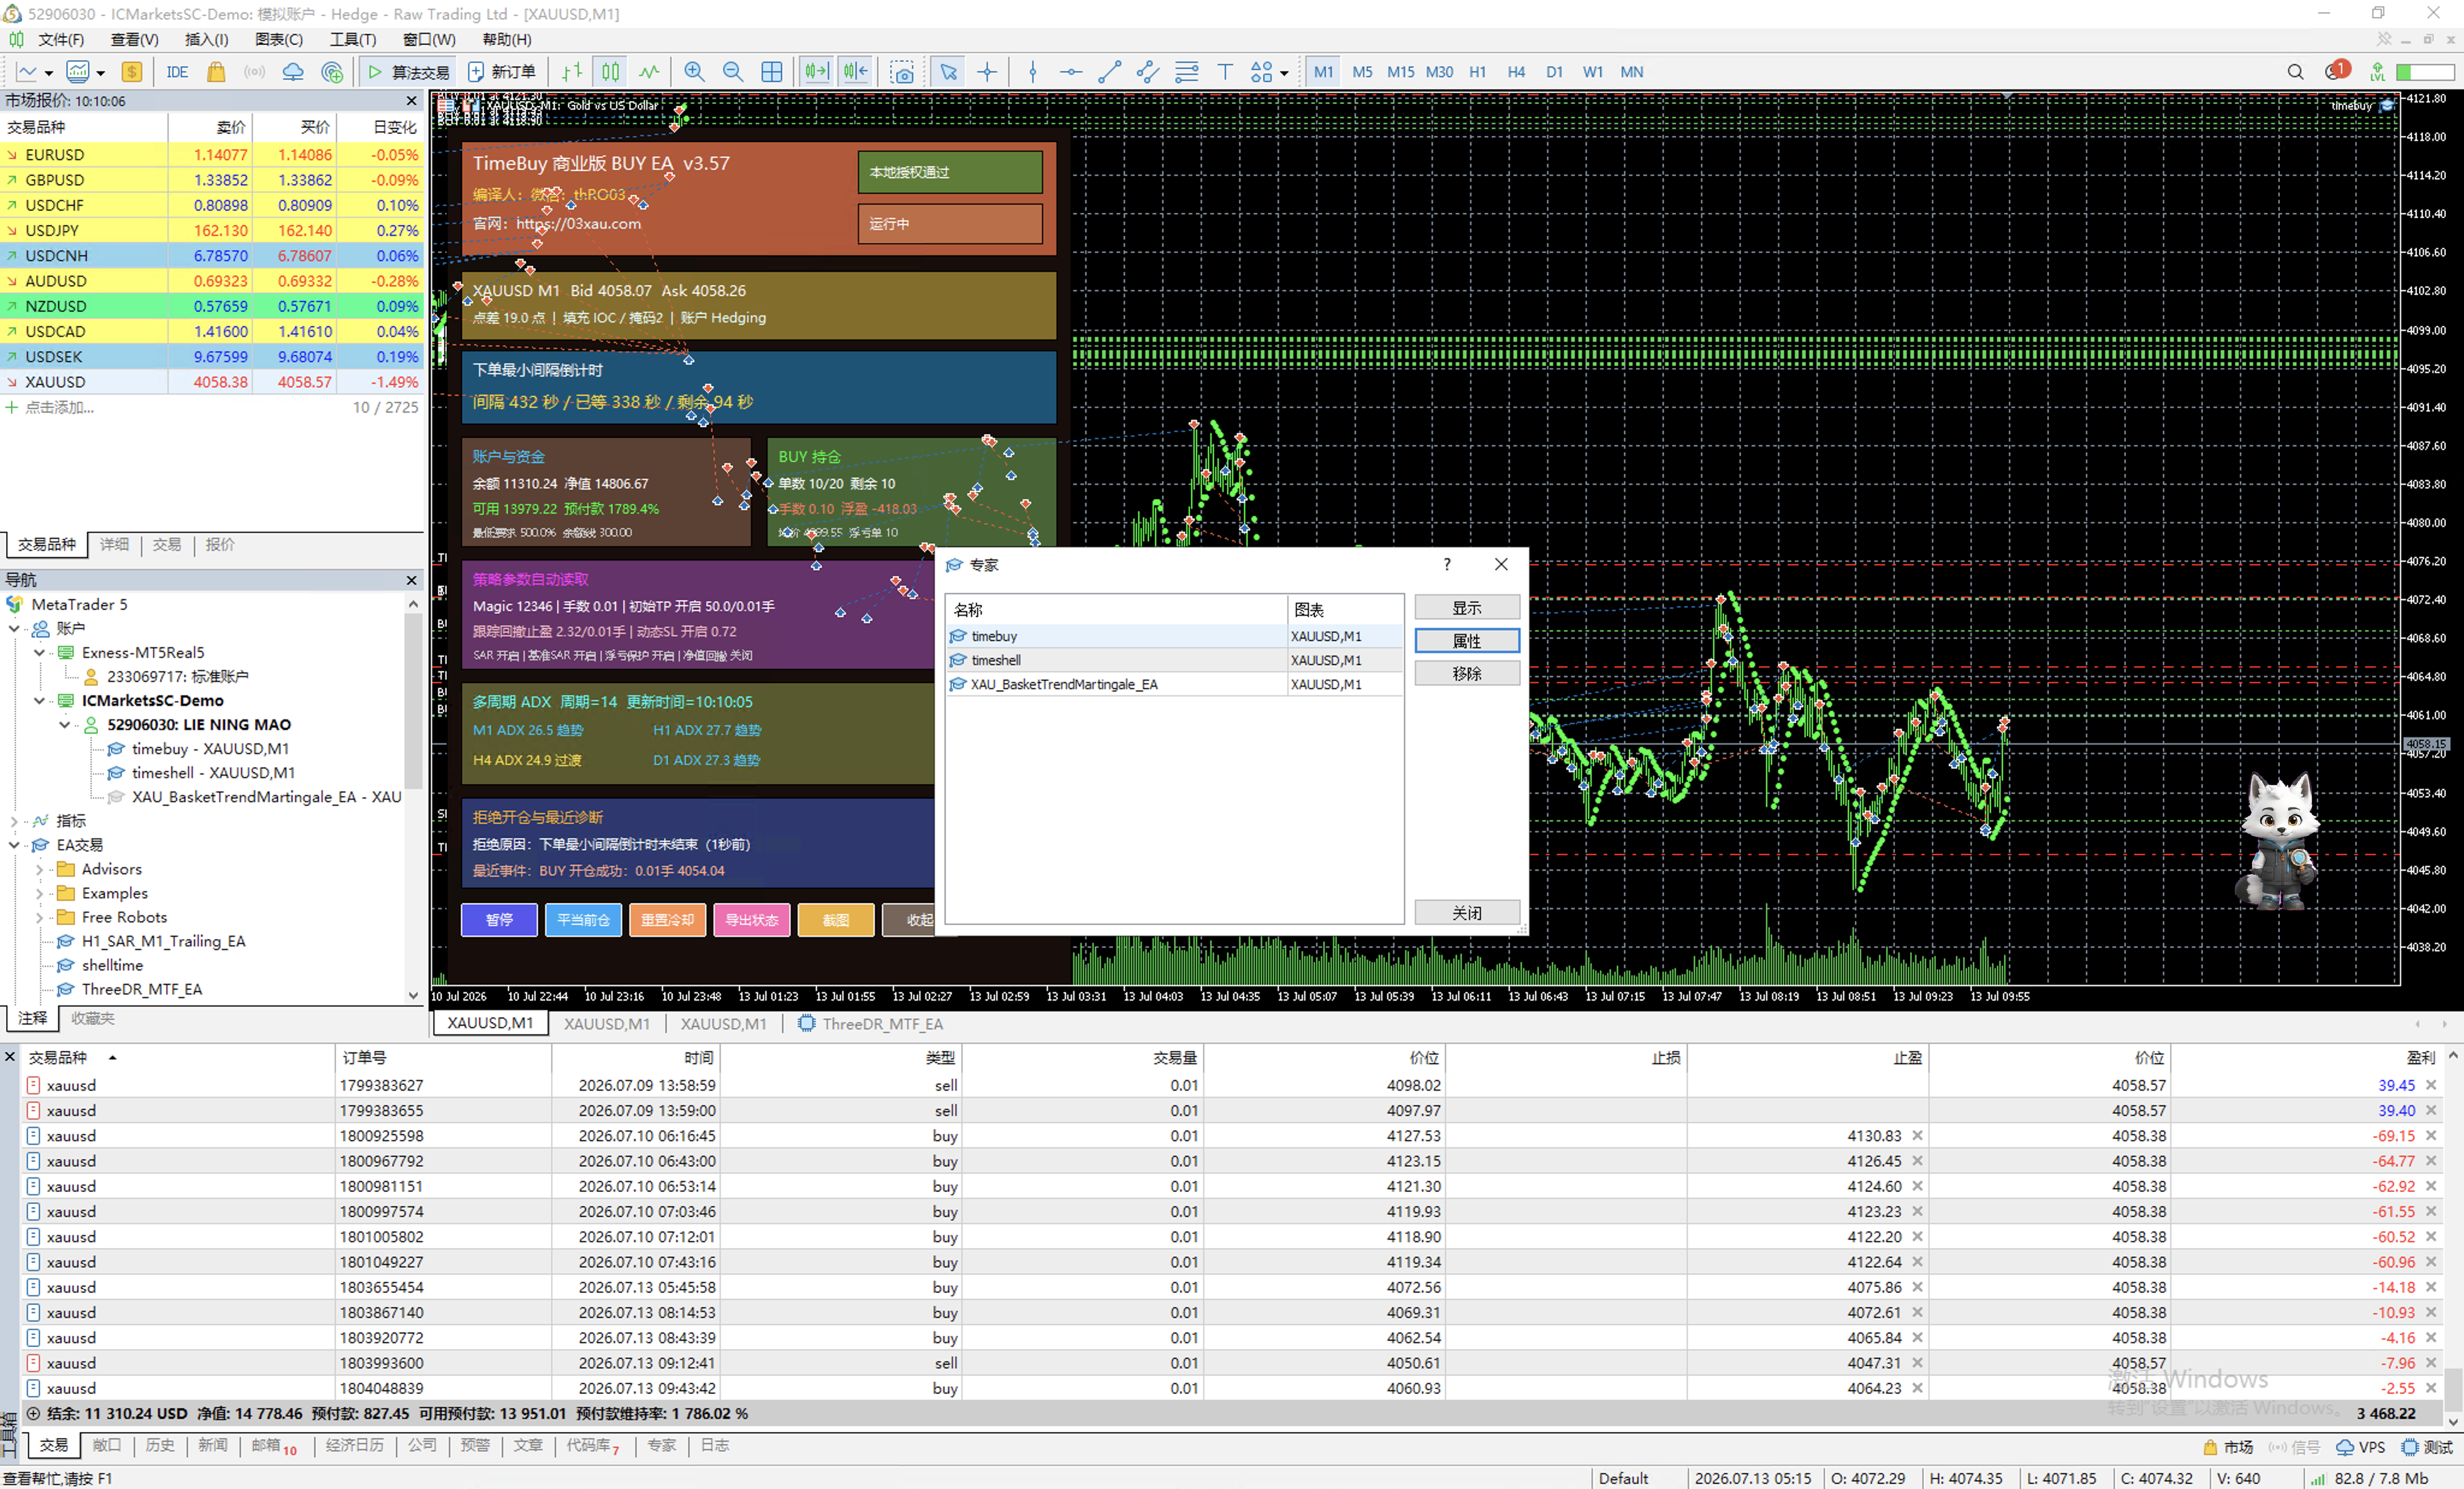Click the orange 重置冷却 panel button
Viewport: 2464px width, 1489px height.
pos(668,920)
